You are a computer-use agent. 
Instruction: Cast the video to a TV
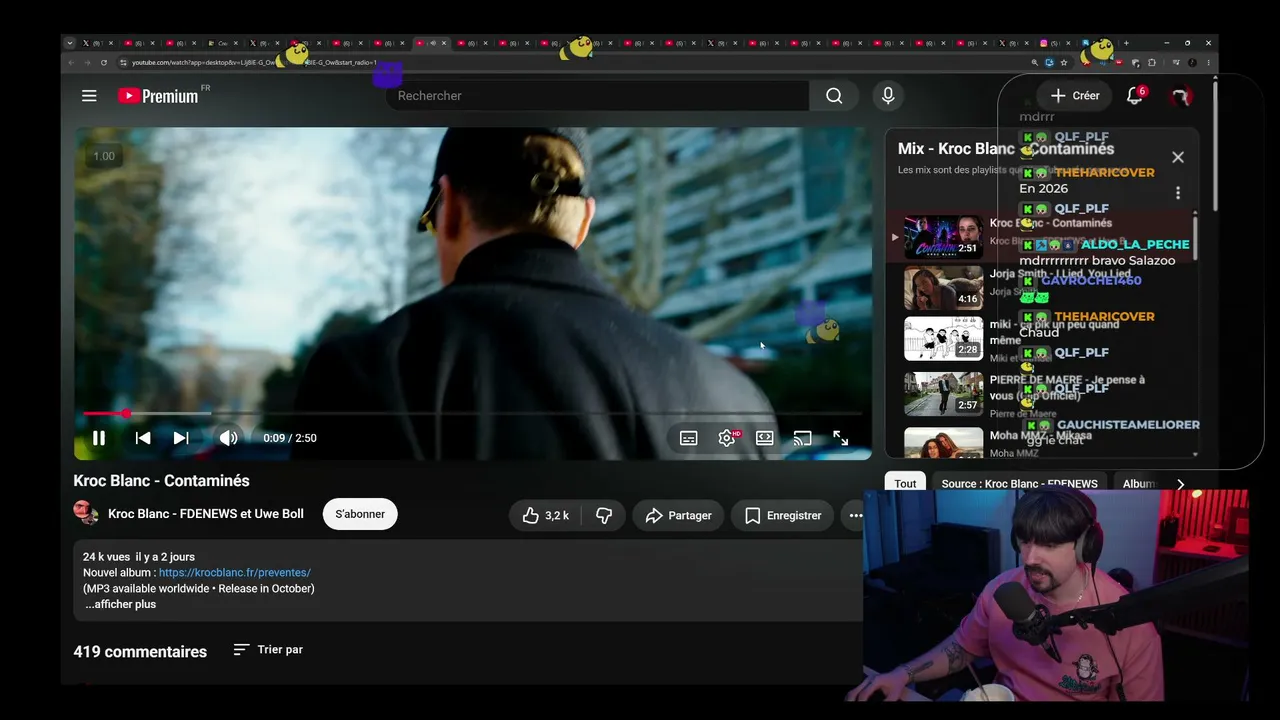(803, 438)
